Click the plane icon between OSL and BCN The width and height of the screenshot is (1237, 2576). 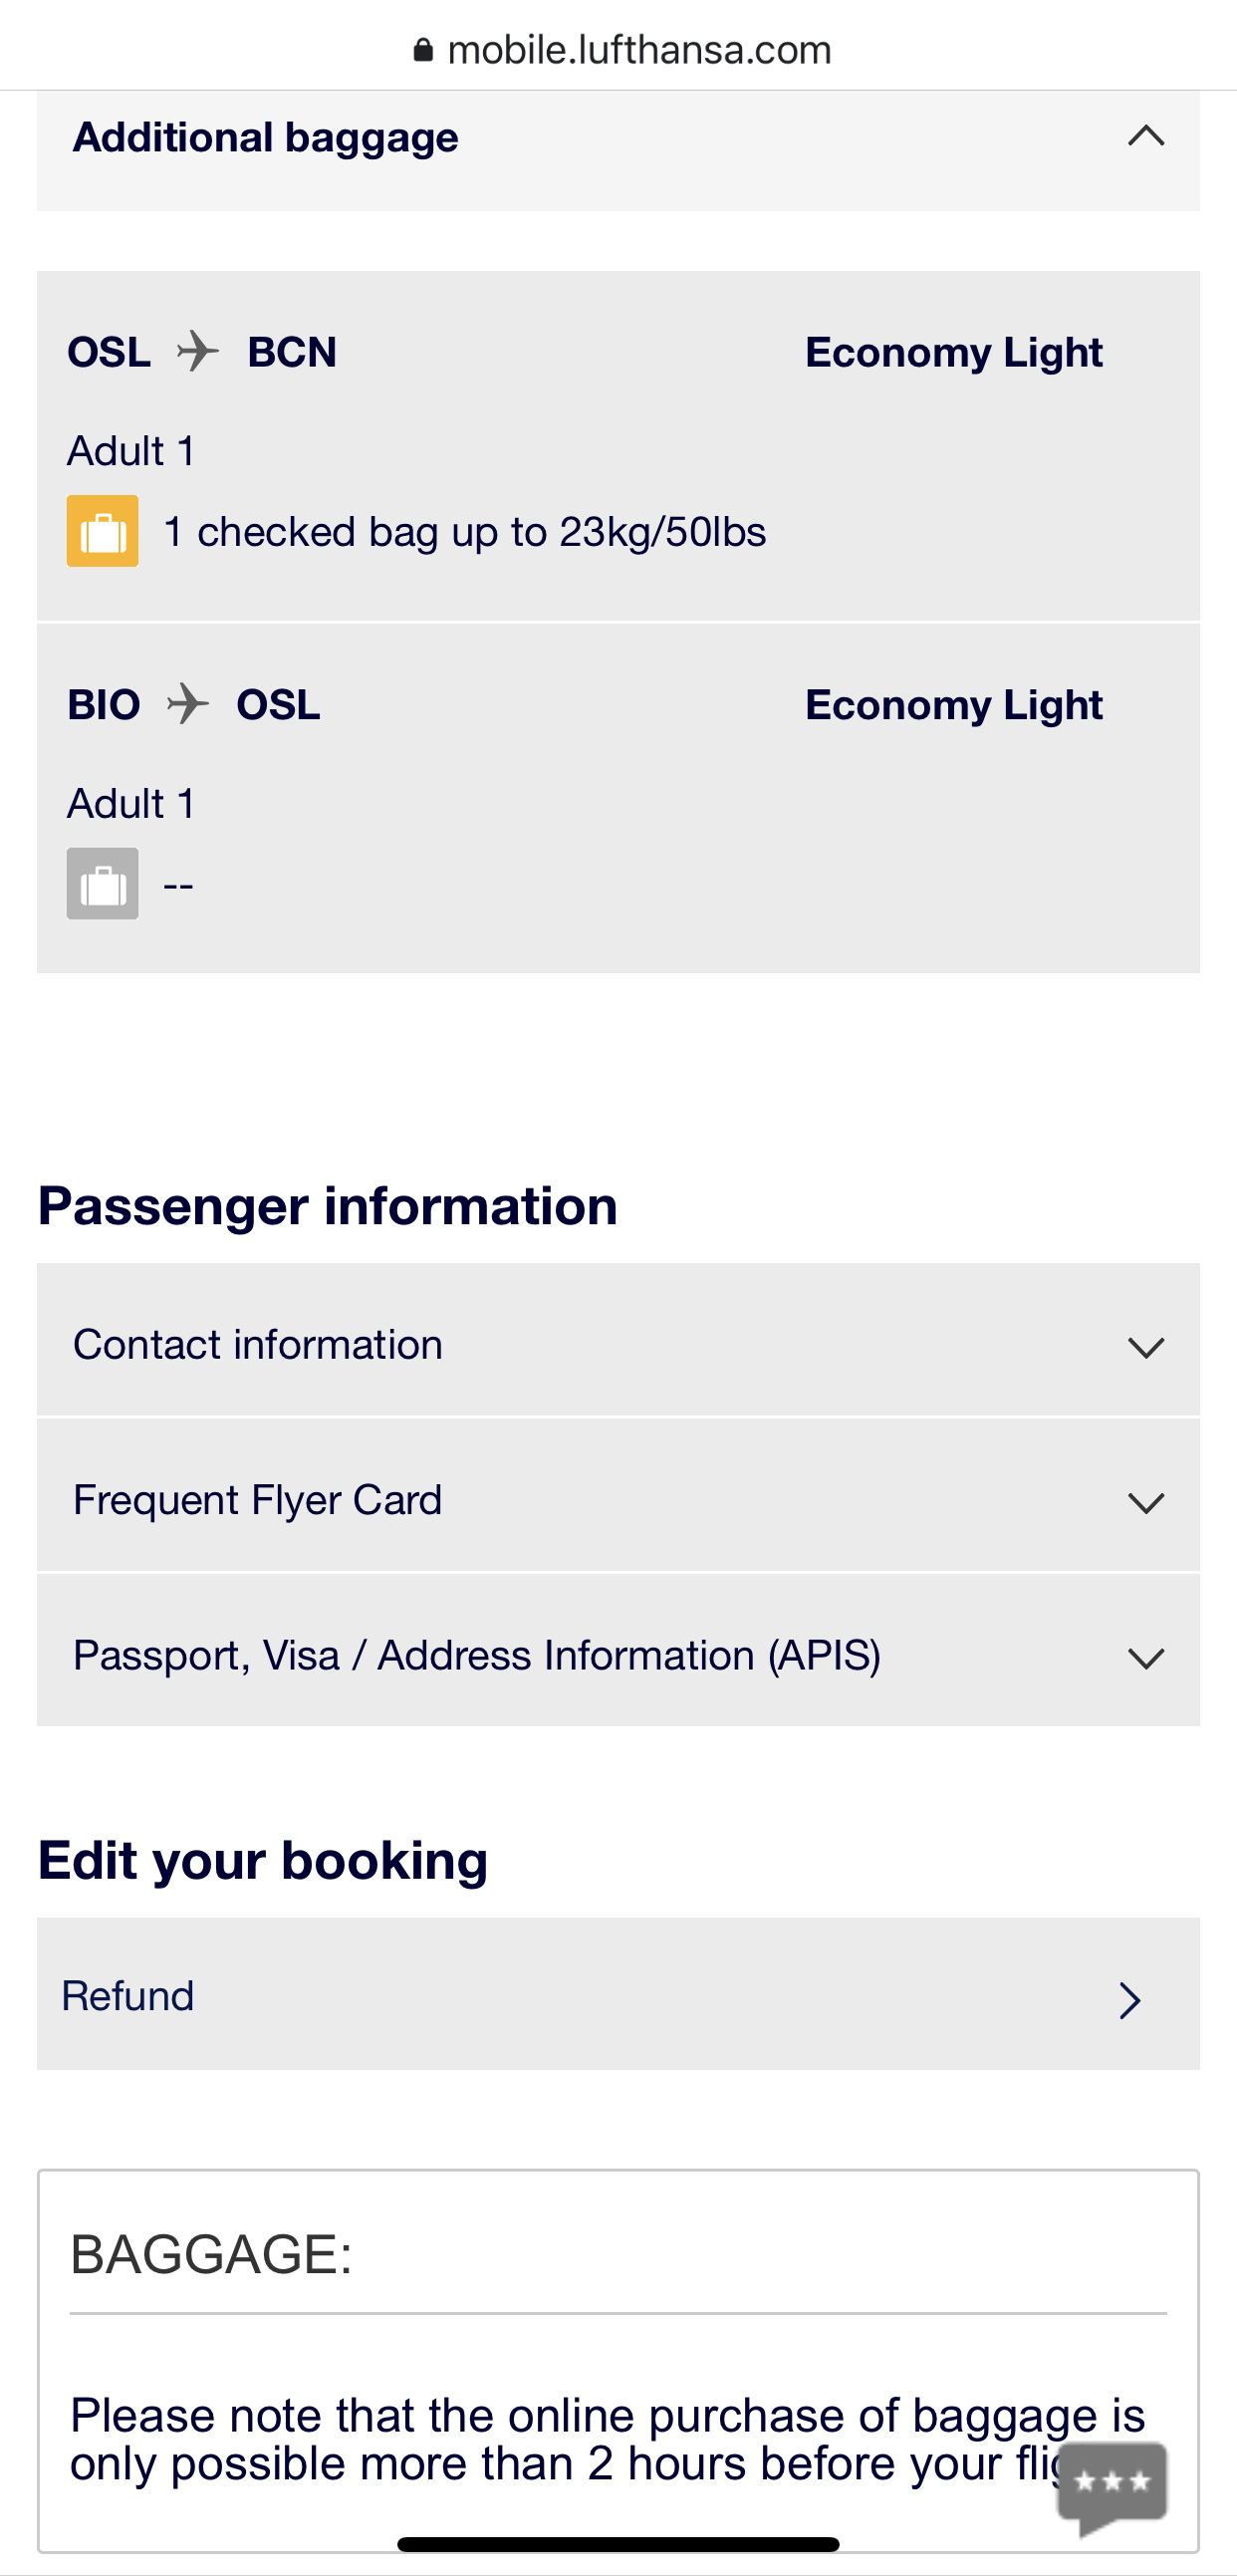tap(198, 352)
